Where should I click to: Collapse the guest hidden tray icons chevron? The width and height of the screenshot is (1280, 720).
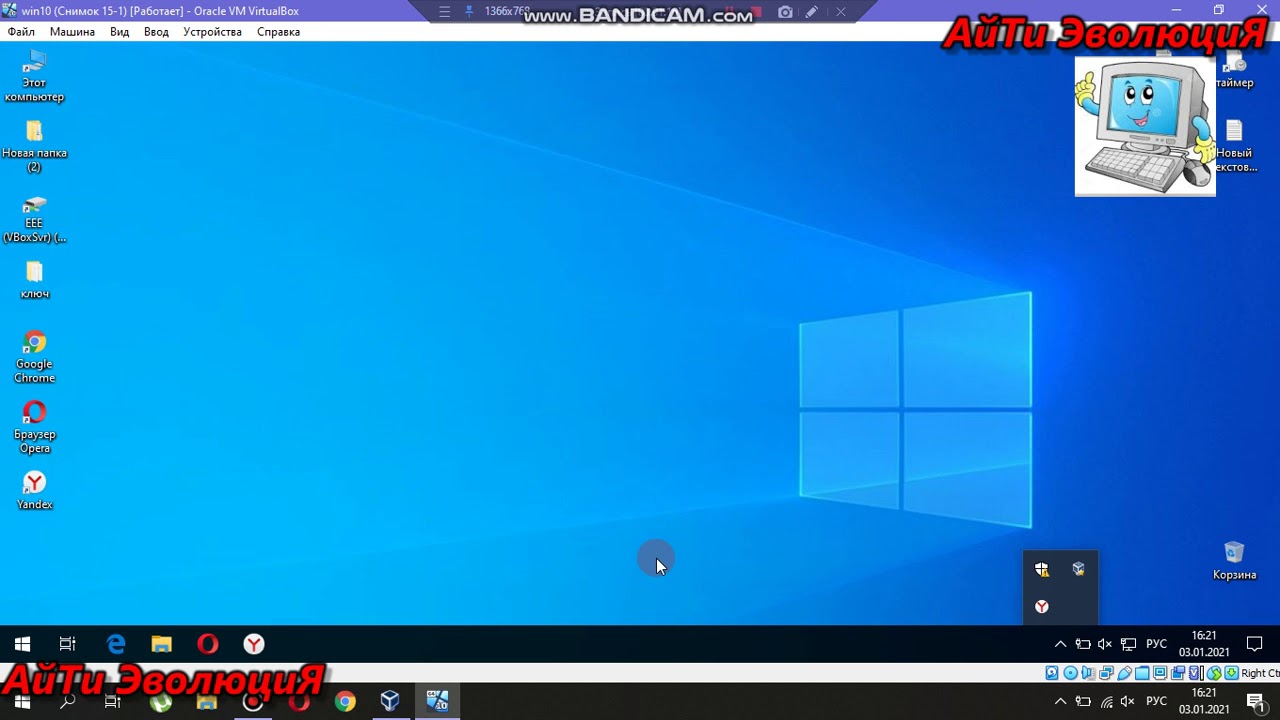pos(1060,644)
